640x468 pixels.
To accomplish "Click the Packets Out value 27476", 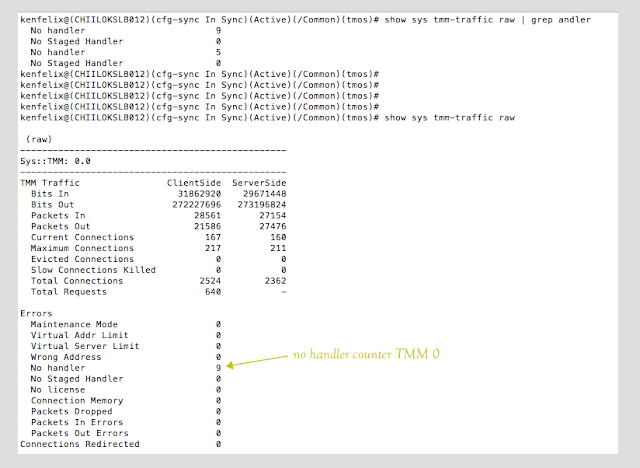I will 273,226.
